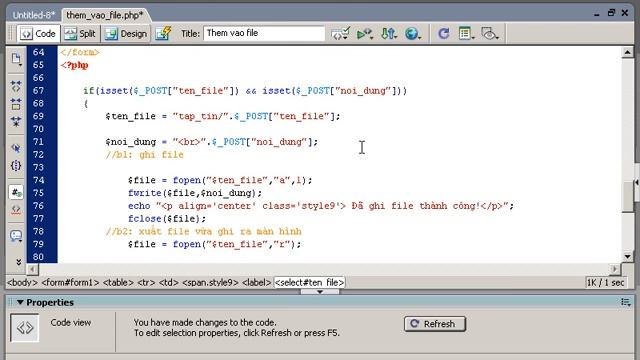This screenshot has height=360, width=640.
Task: Open the Visual aids eye menu
Action: (x=490, y=33)
